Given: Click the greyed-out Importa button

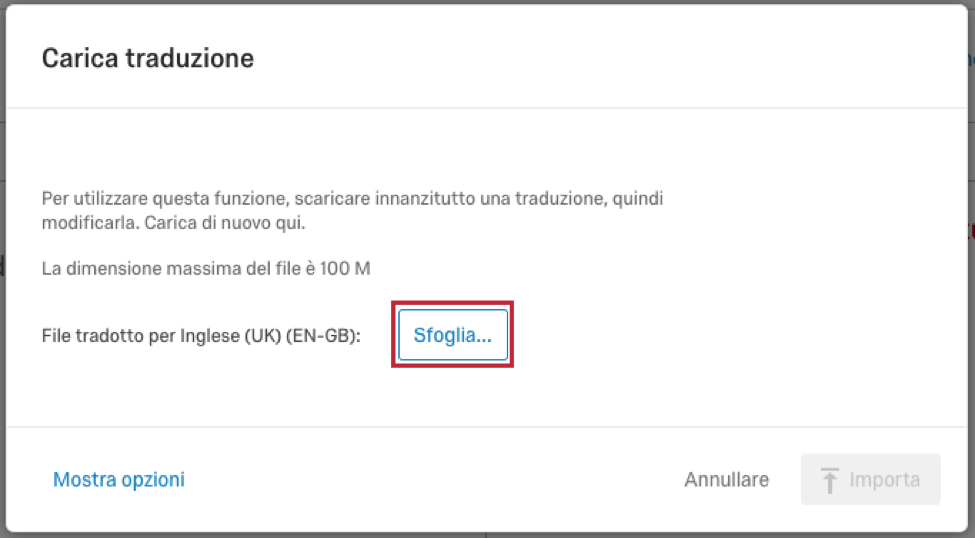Looking at the screenshot, I should pos(871,480).
